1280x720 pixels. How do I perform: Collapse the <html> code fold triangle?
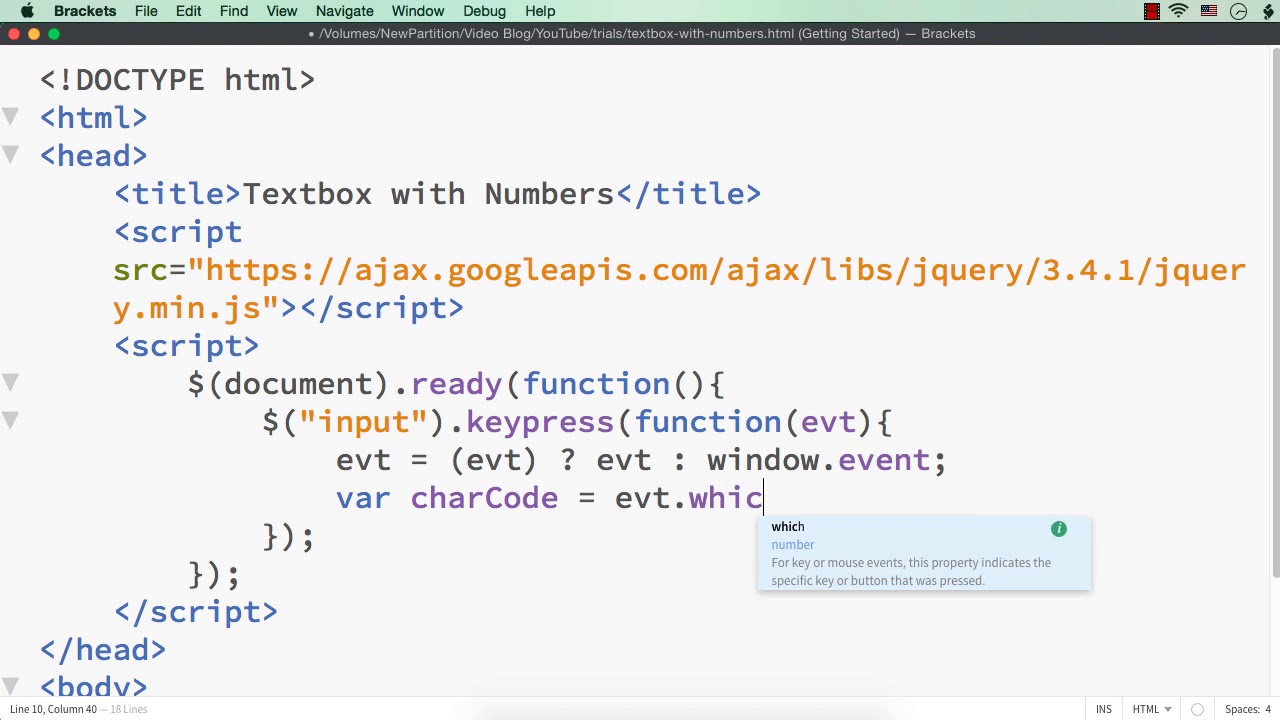point(11,117)
